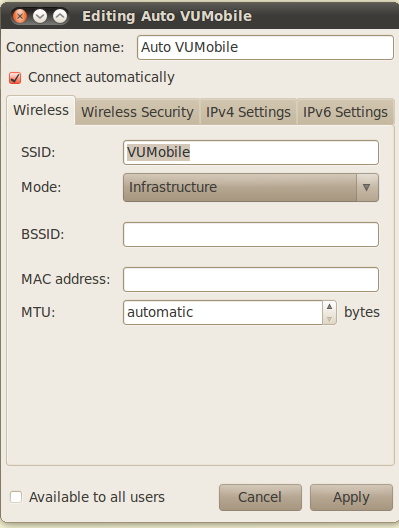Maximize the window with up-arrow button
The image size is (399, 528).
click(60, 16)
